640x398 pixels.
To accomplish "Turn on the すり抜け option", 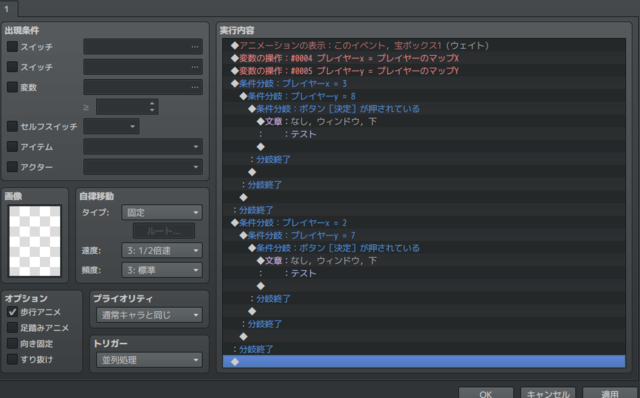I will point(12,359).
